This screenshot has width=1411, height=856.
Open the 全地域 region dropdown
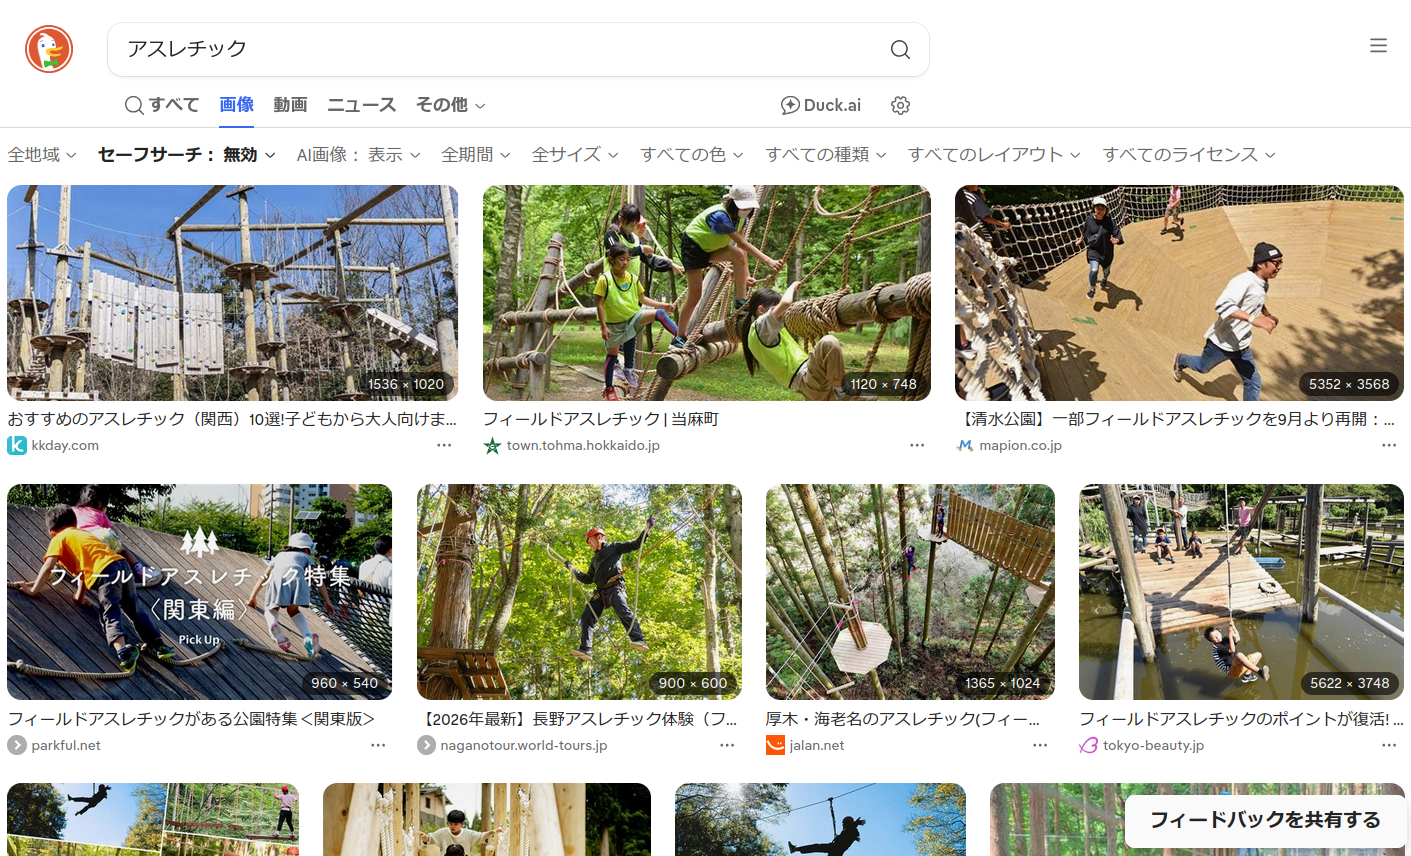coord(42,155)
